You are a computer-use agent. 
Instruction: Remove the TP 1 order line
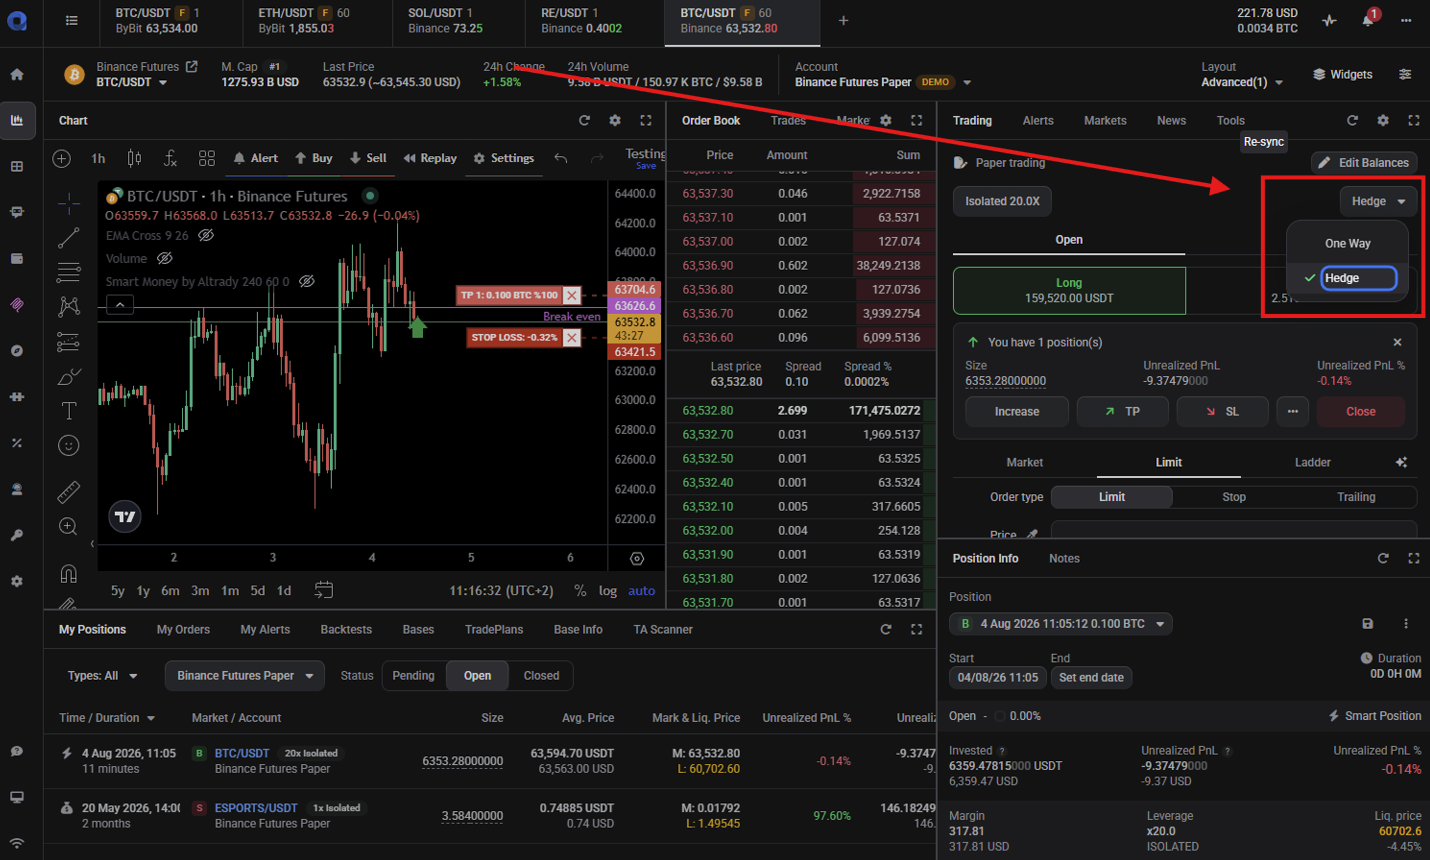pyautogui.click(x=571, y=295)
